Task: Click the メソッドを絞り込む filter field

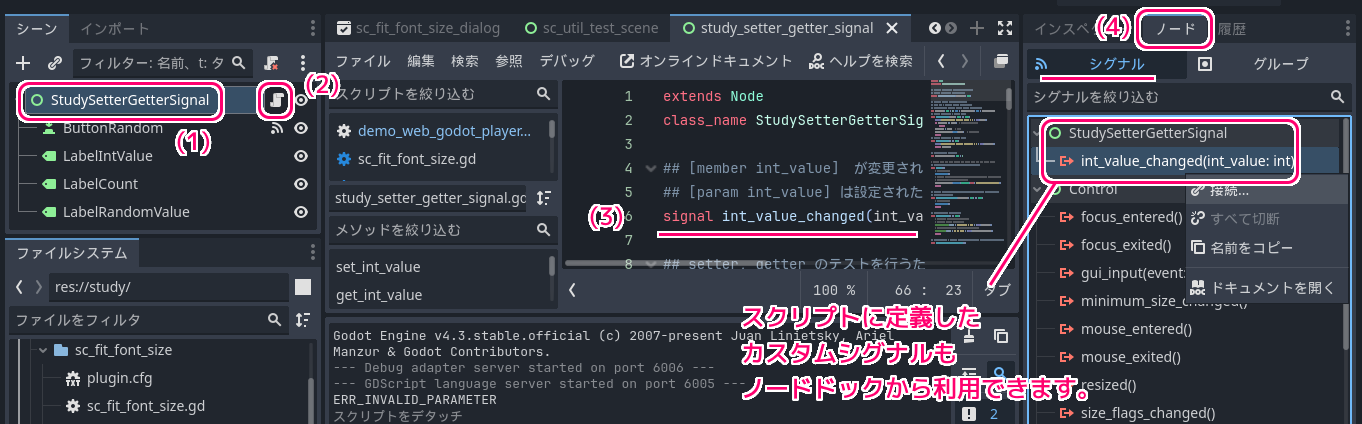Action: (441, 230)
